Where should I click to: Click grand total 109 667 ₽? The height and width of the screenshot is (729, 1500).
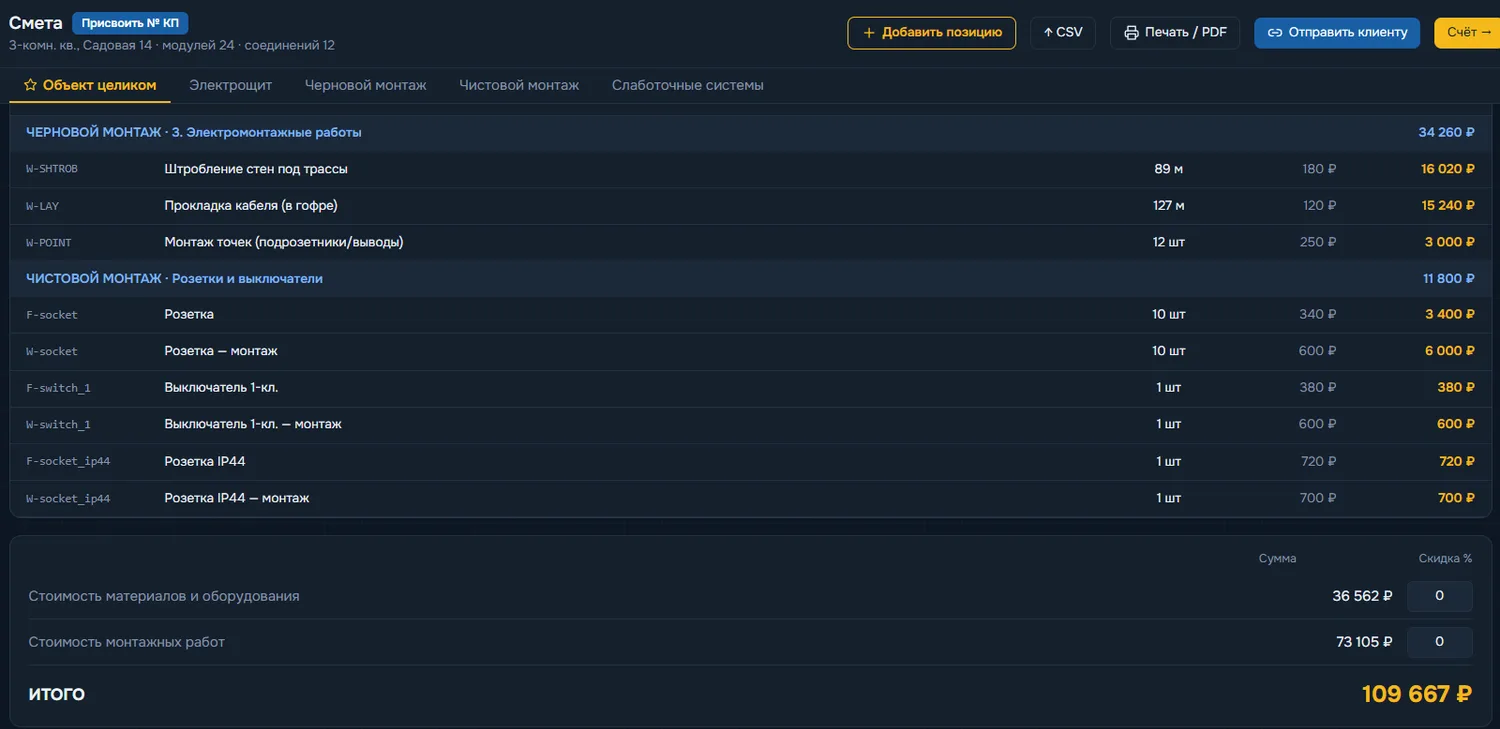[x=1417, y=693]
